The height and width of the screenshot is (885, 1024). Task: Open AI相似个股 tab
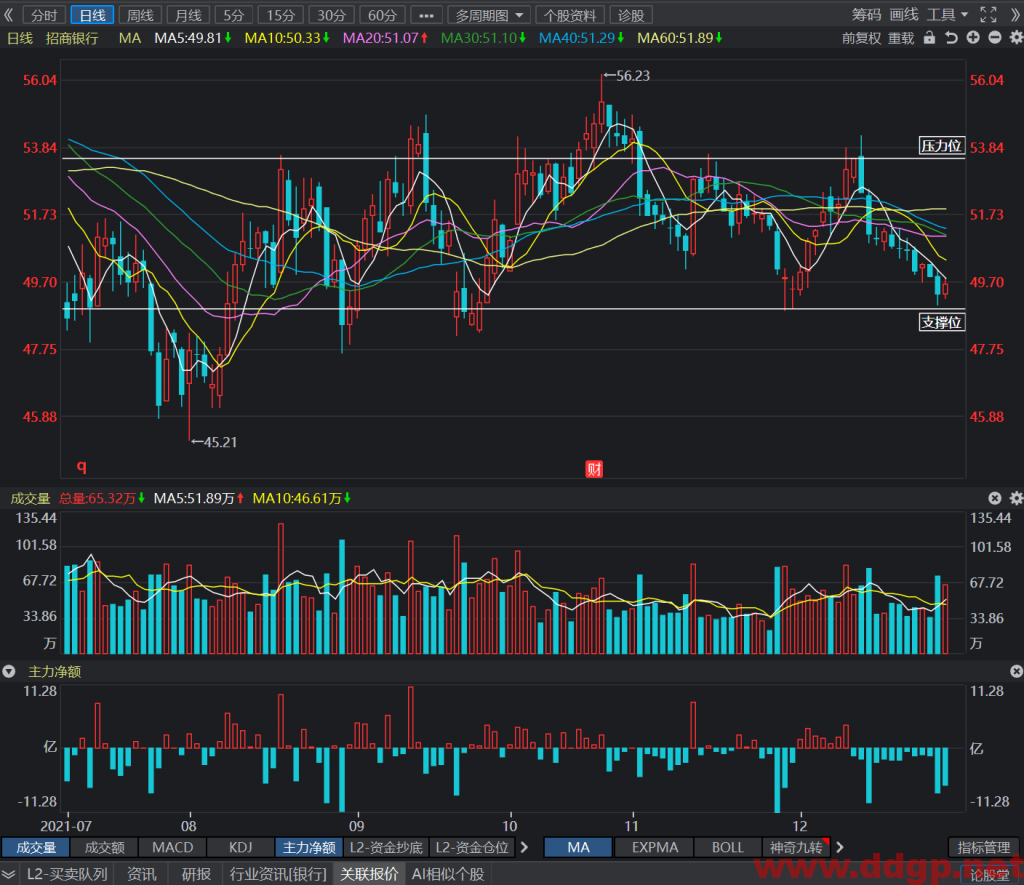pyautogui.click(x=448, y=874)
